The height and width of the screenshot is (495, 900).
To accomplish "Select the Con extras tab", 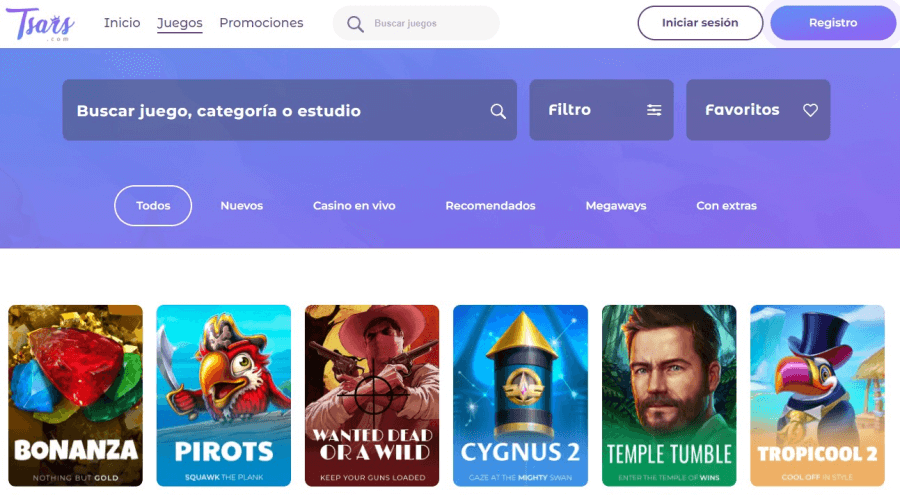I will (x=727, y=206).
